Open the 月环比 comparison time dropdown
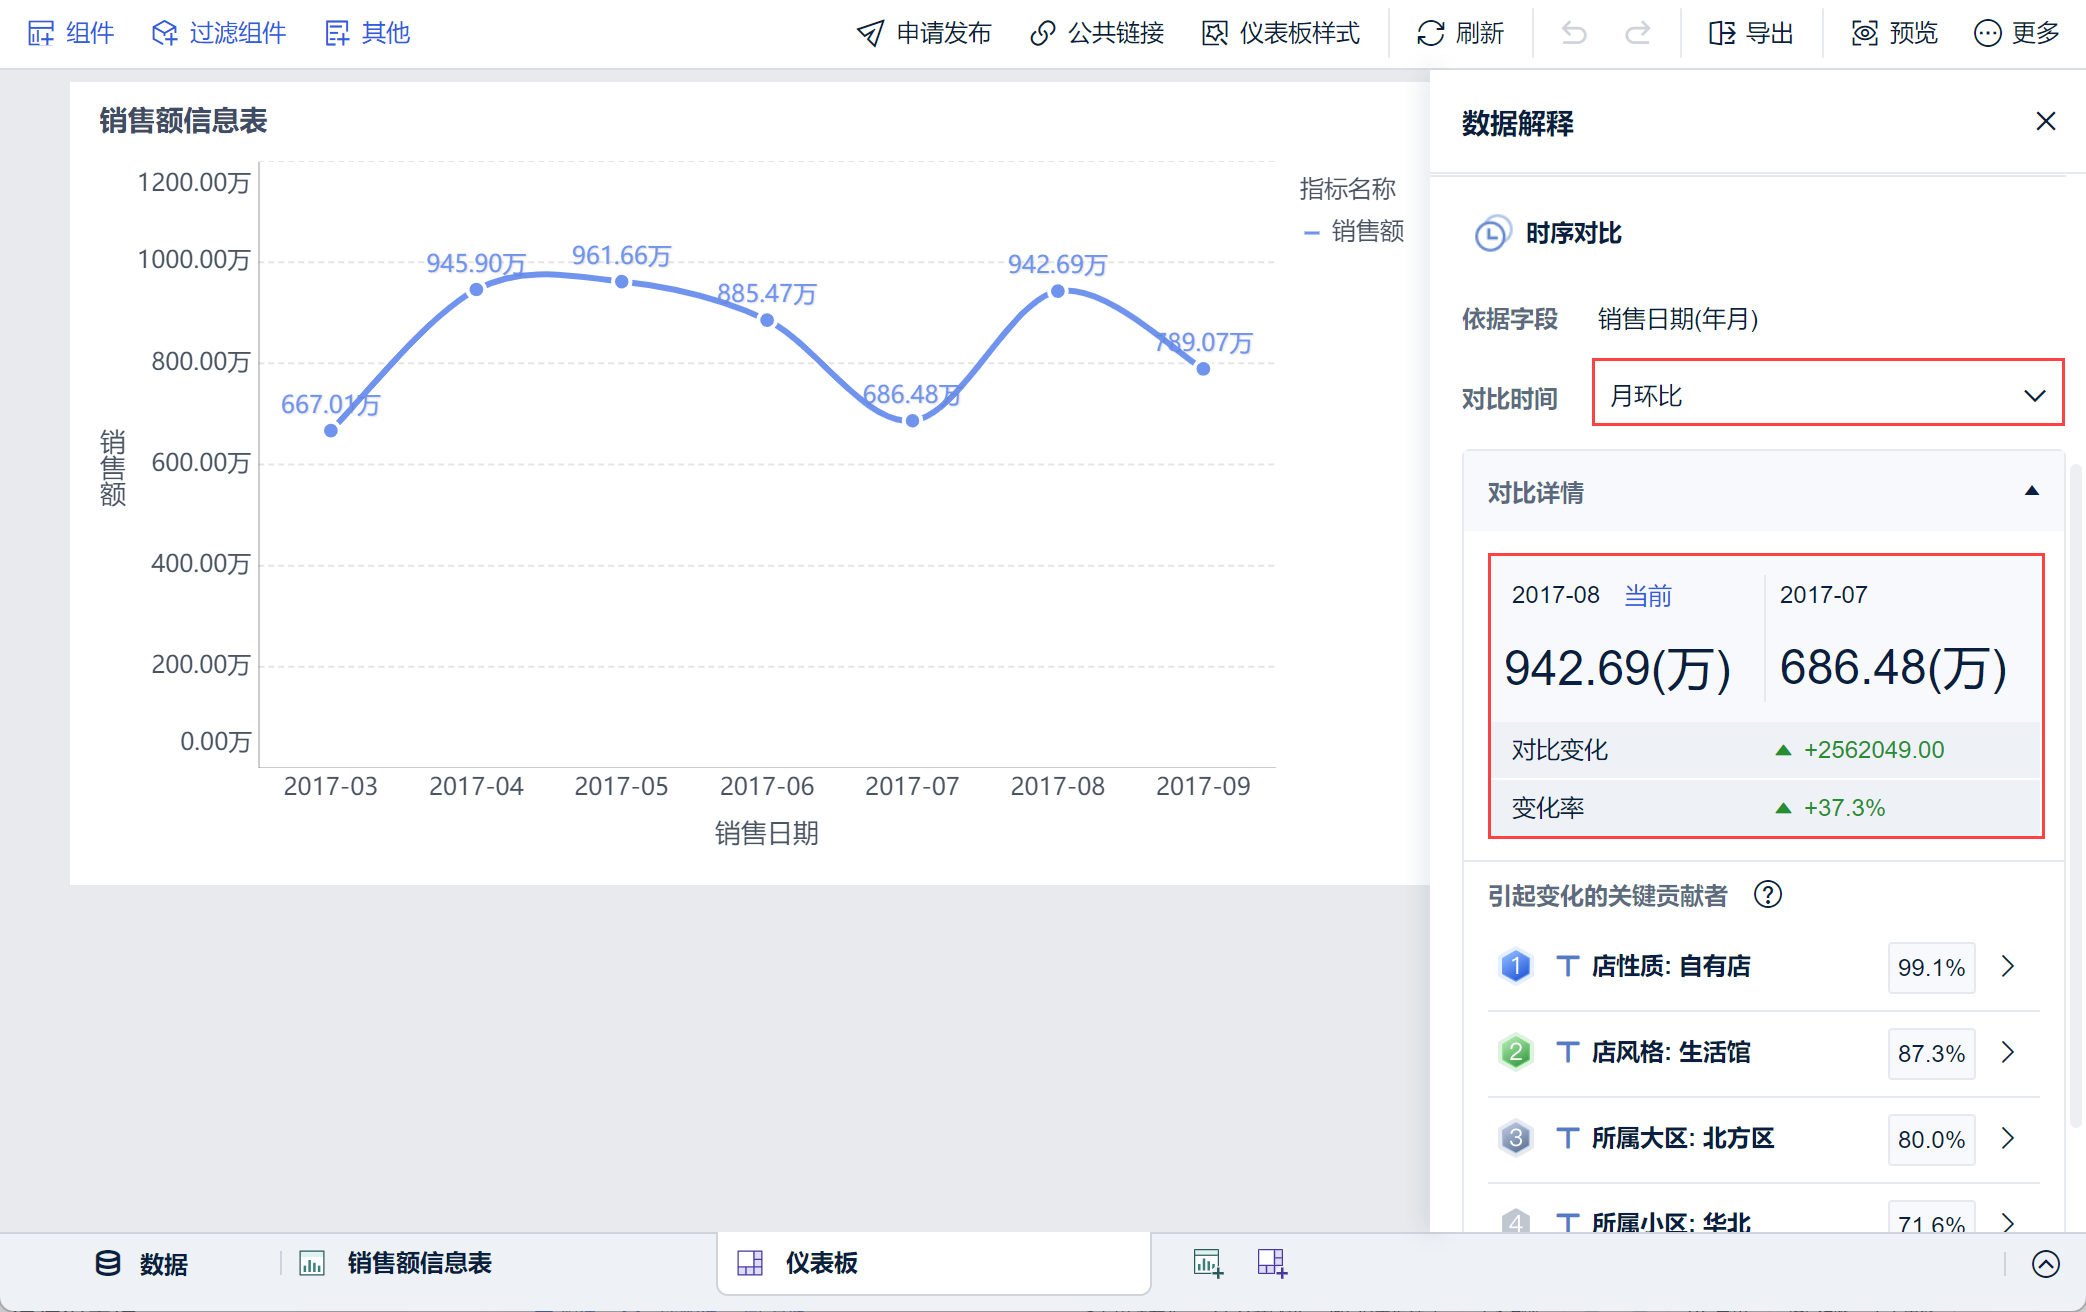 coord(1827,393)
